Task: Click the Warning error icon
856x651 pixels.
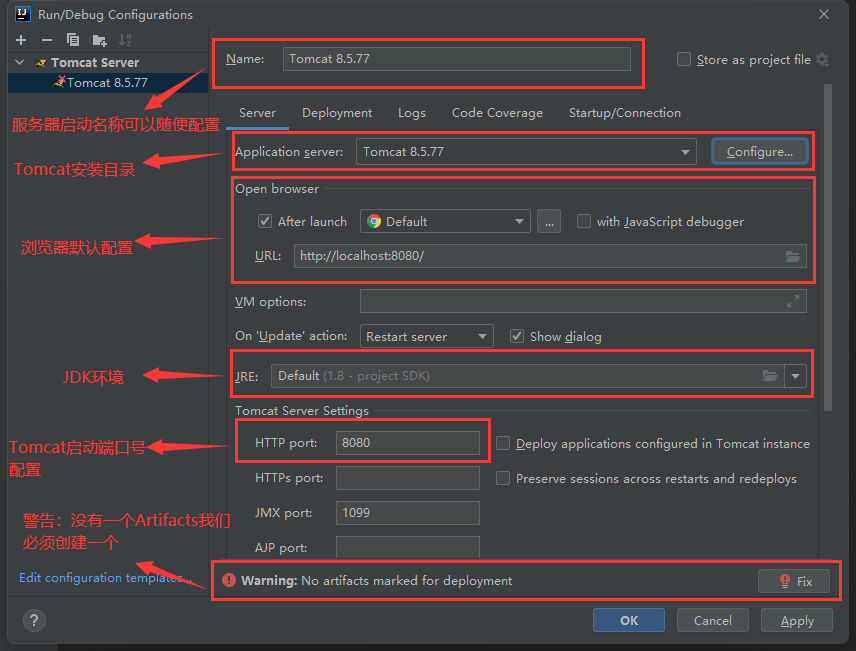Action: (x=229, y=581)
